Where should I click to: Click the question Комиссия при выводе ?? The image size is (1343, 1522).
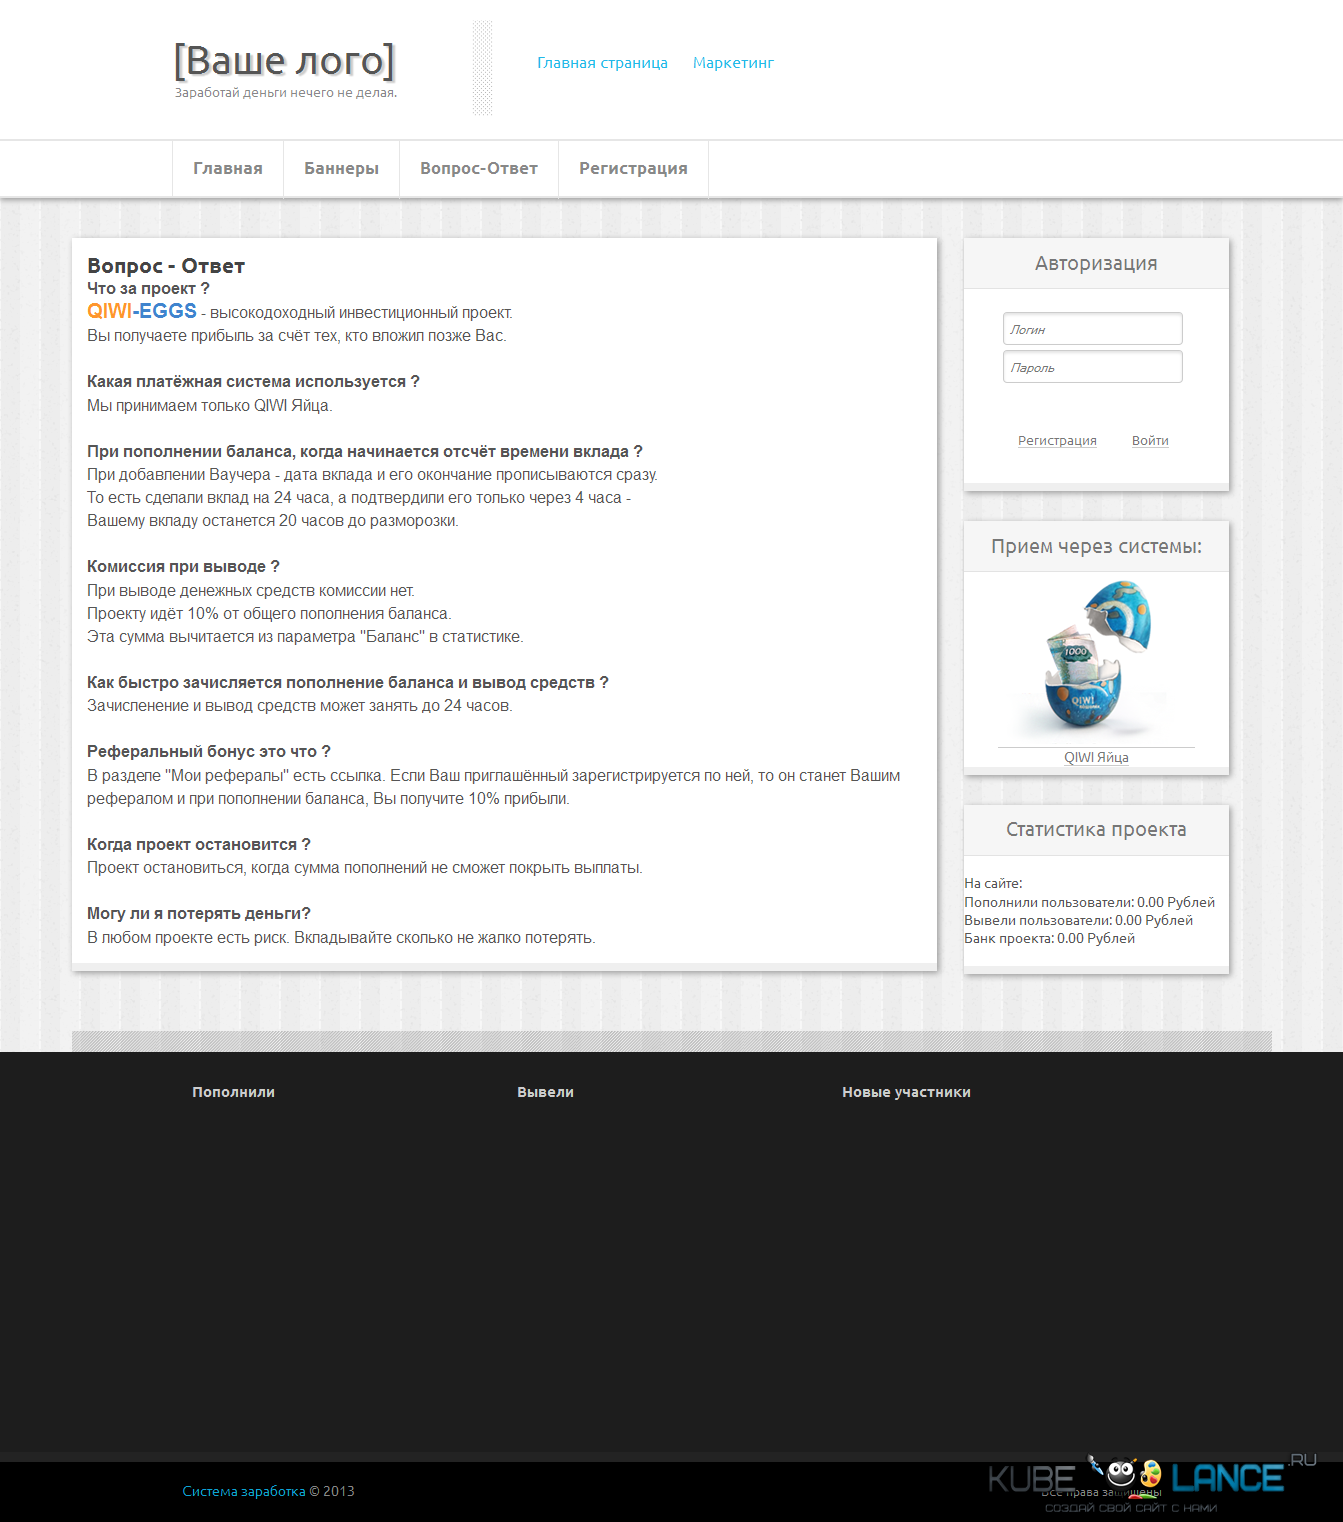(x=183, y=567)
